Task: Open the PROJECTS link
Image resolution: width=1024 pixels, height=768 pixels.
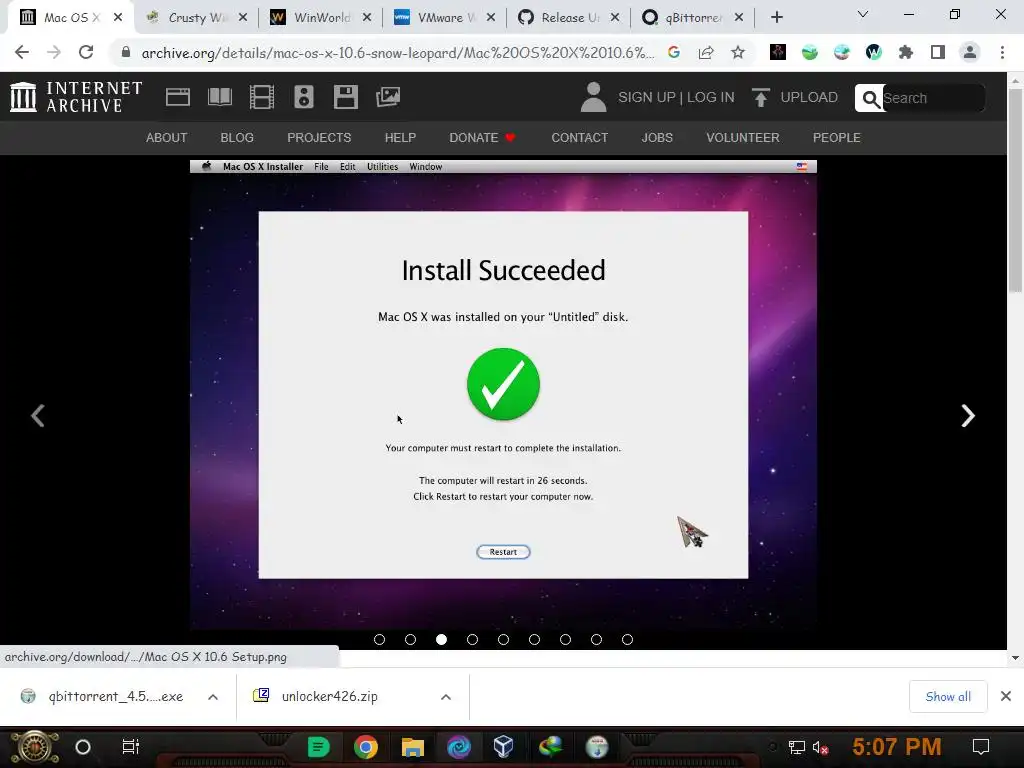Action: click(319, 138)
